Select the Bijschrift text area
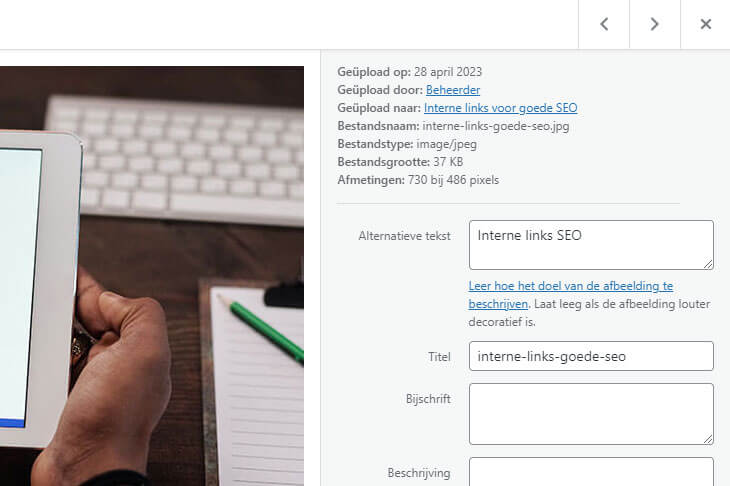Viewport: 730px width, 486px height. click(x=591, y=414)
